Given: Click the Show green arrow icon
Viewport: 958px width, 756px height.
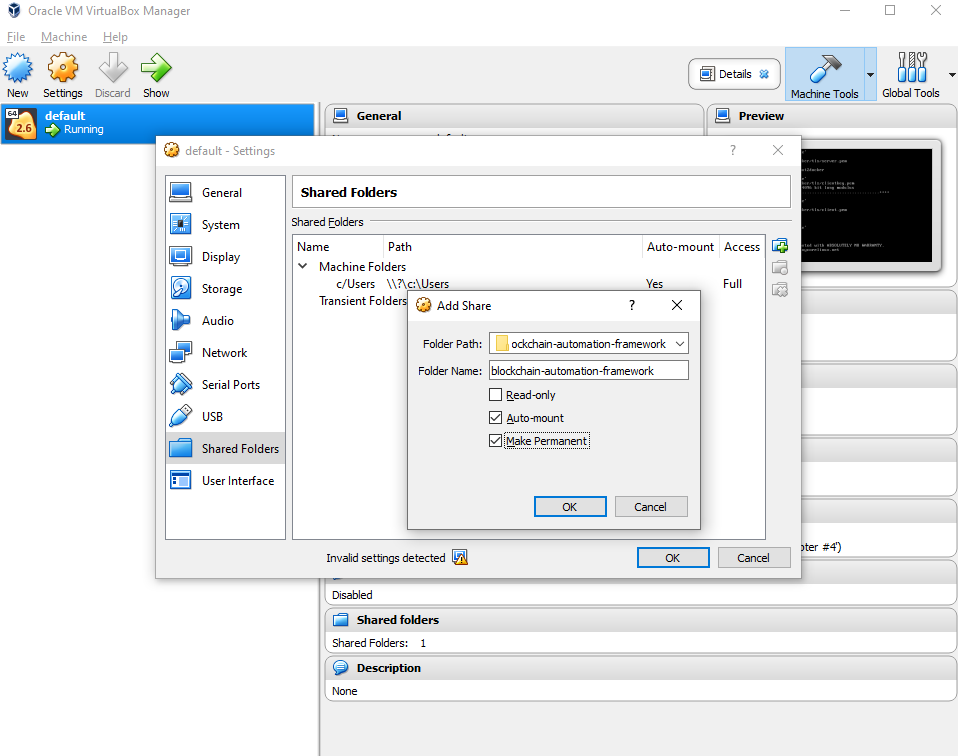Looking at the screenshot, I should click(x=156, y=68).
